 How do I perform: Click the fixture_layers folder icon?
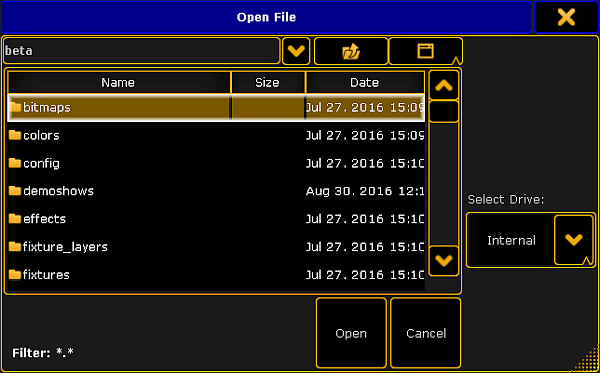(x=15, y=246)
